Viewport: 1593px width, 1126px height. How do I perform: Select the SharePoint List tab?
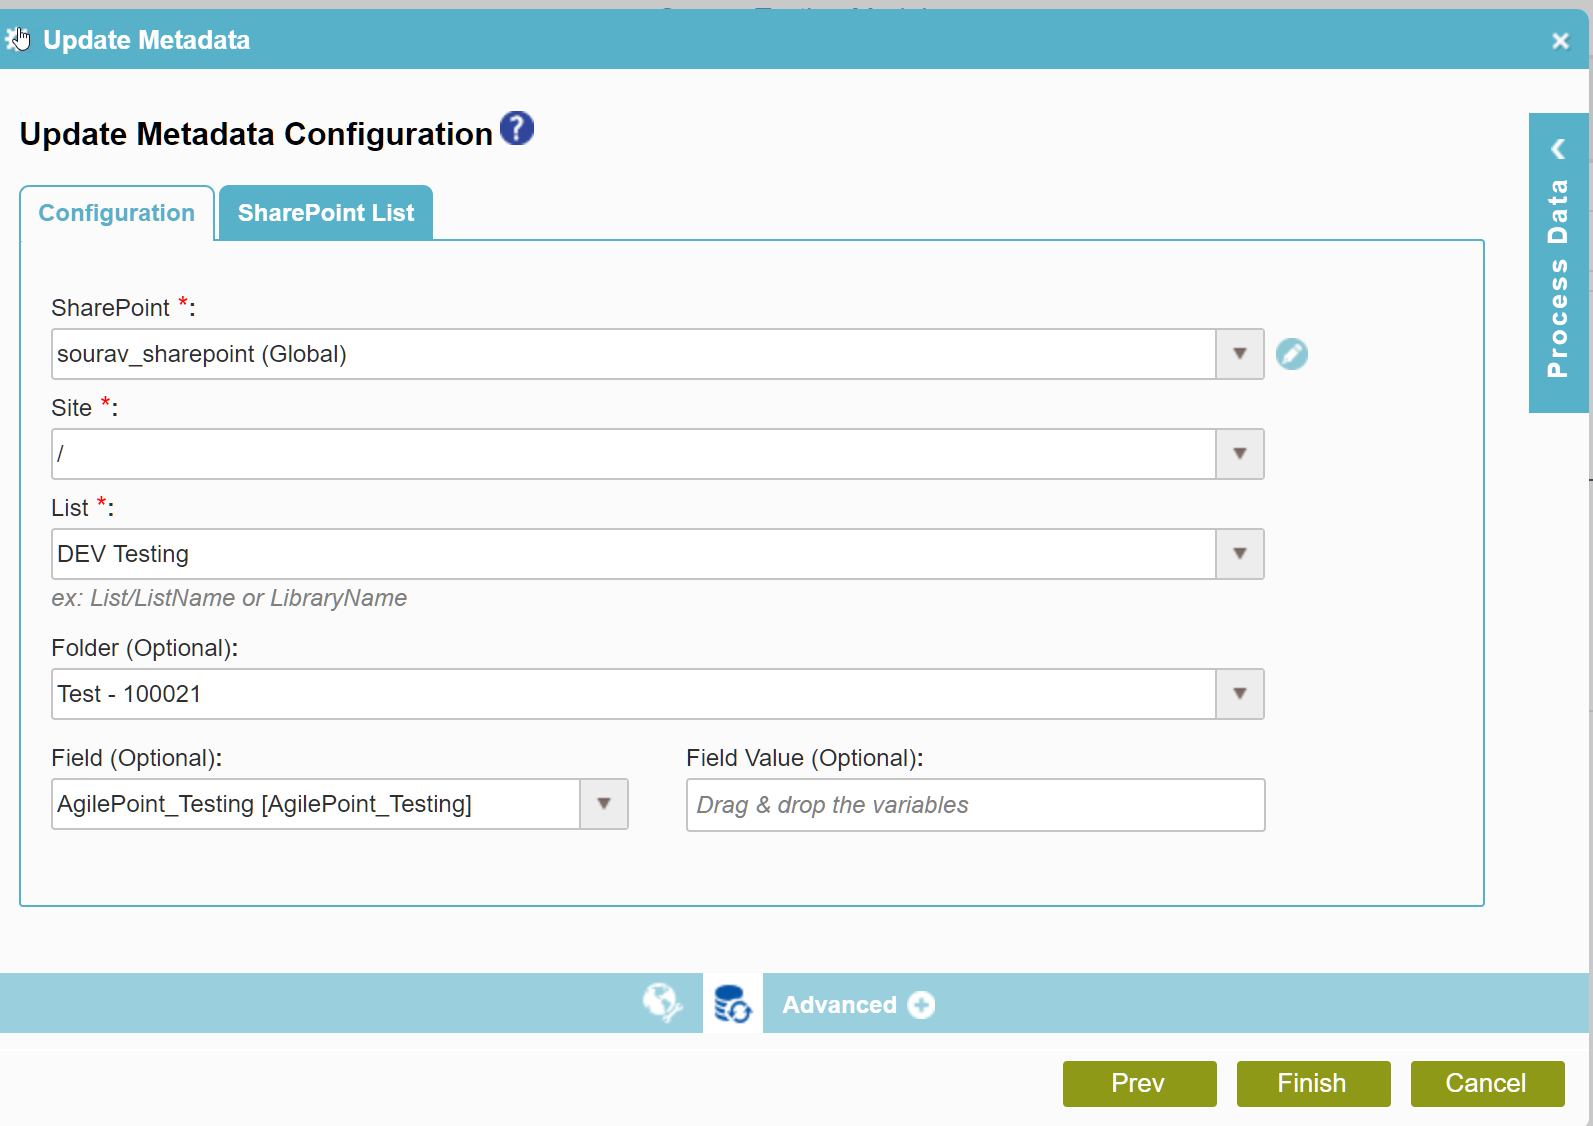326,213
